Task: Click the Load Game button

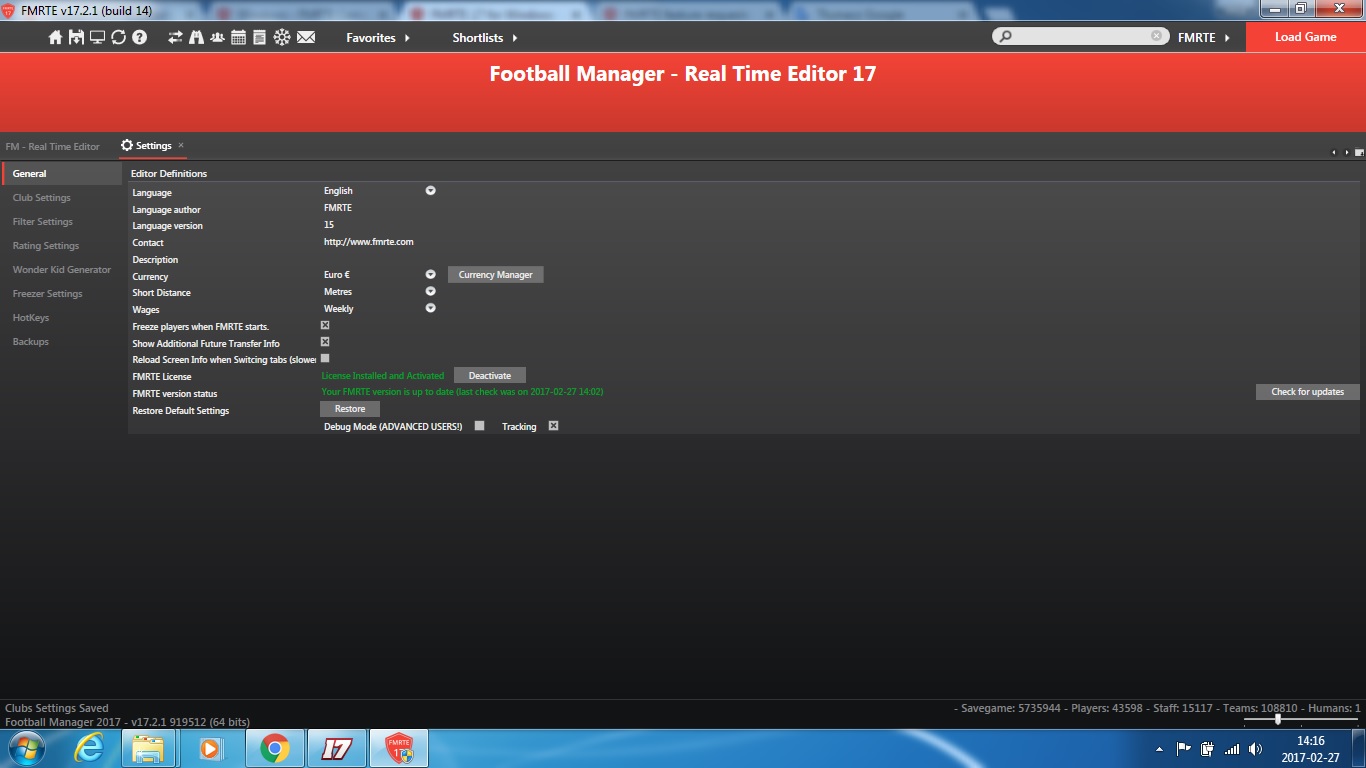Action: (1305, 37)
